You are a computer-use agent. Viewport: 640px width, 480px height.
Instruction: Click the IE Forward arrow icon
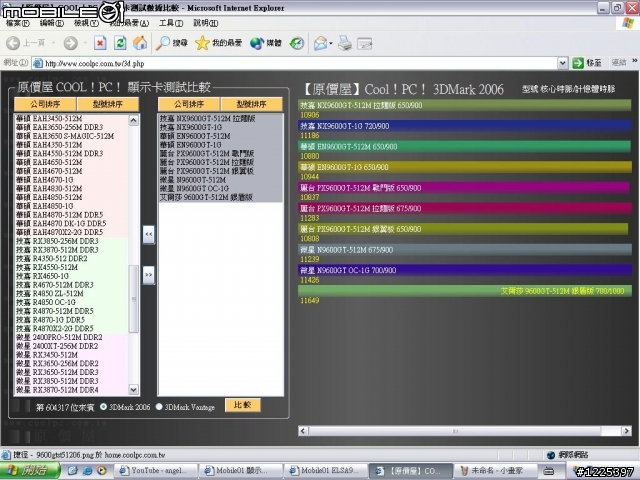pyautogui.click(x=71, y=43)
